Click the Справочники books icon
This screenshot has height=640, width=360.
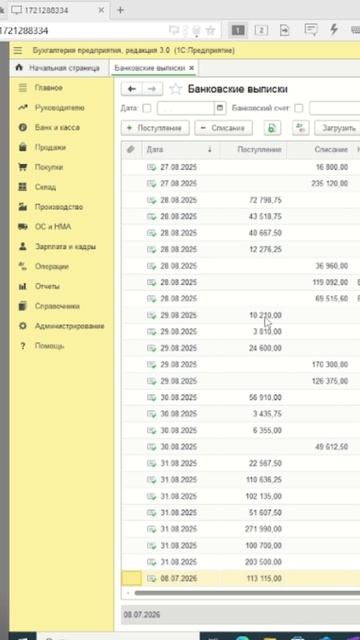click(23, 306)
